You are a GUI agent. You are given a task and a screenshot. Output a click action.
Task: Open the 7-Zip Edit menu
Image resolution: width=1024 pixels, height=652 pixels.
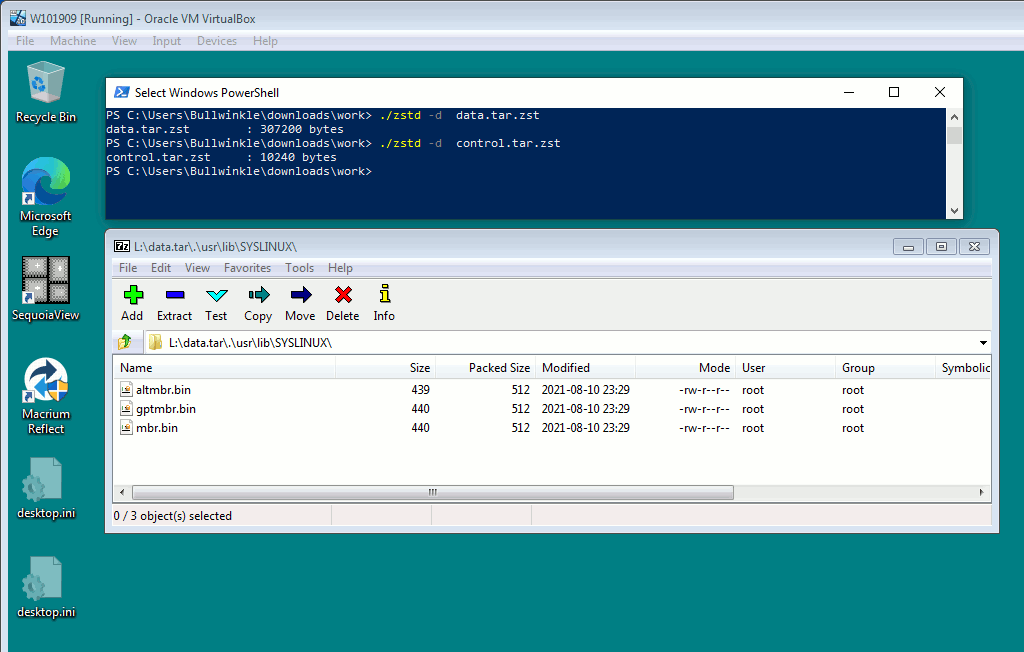tap(161, 268)
